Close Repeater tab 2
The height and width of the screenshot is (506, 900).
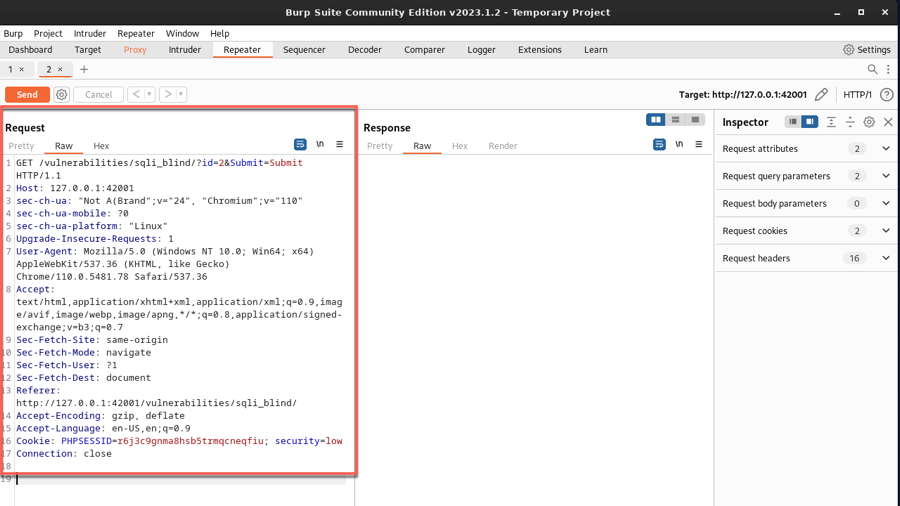point(60,69)
